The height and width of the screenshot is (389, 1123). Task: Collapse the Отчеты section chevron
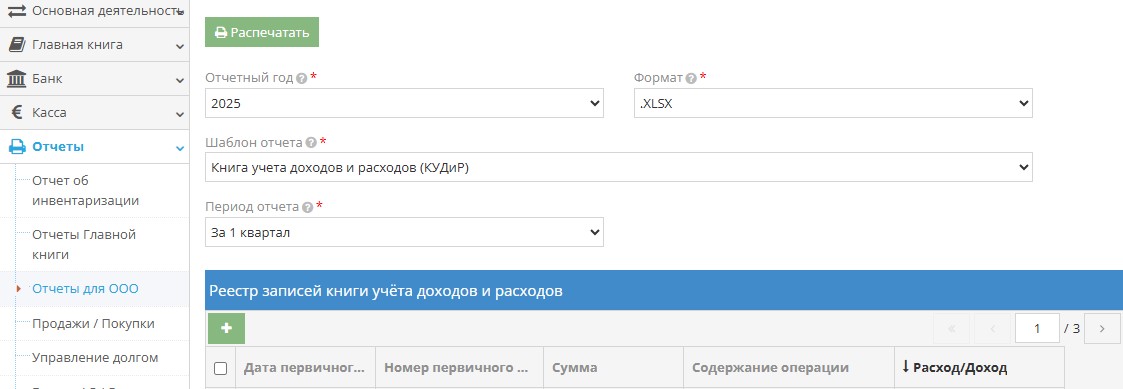pos(180,148)
